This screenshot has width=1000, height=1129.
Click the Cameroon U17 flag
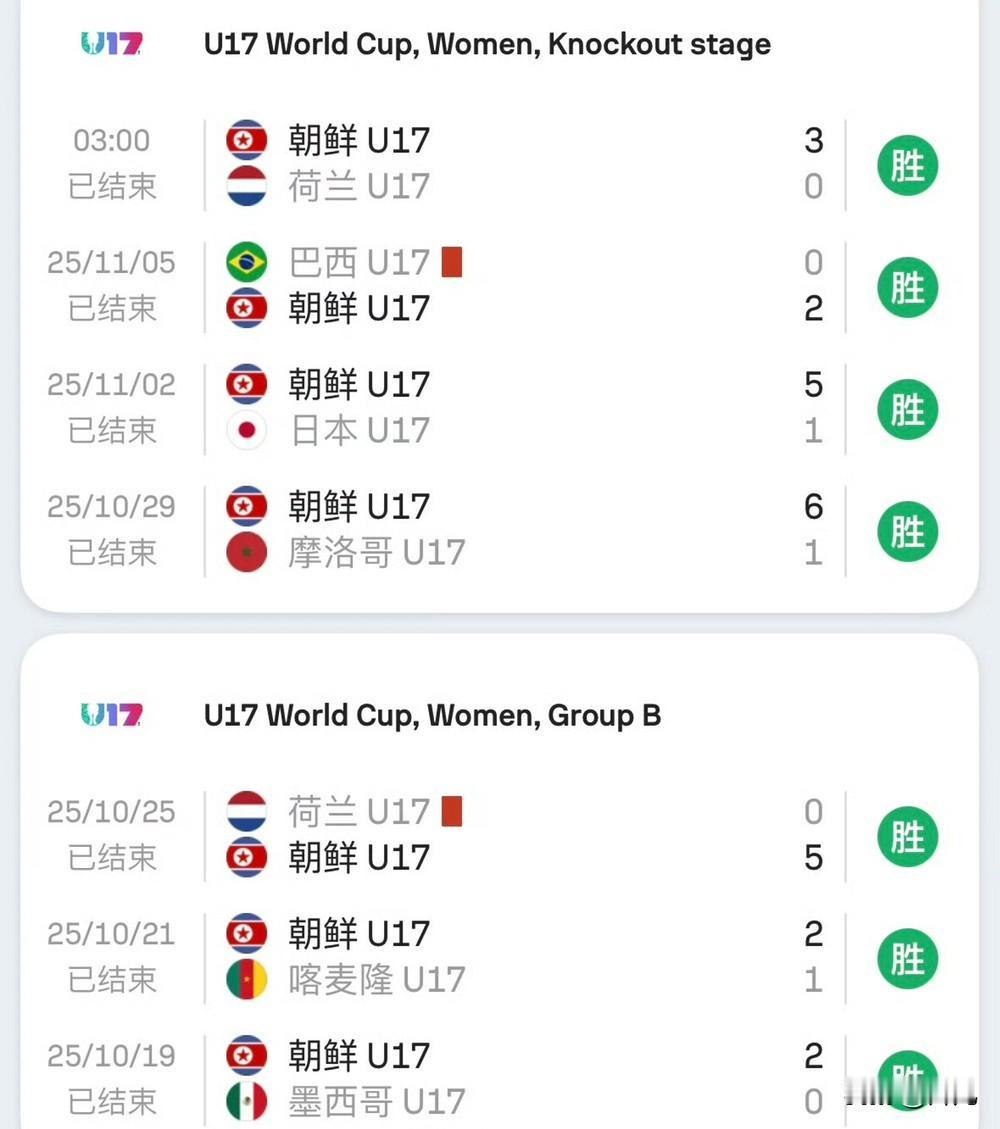[247, 980]
